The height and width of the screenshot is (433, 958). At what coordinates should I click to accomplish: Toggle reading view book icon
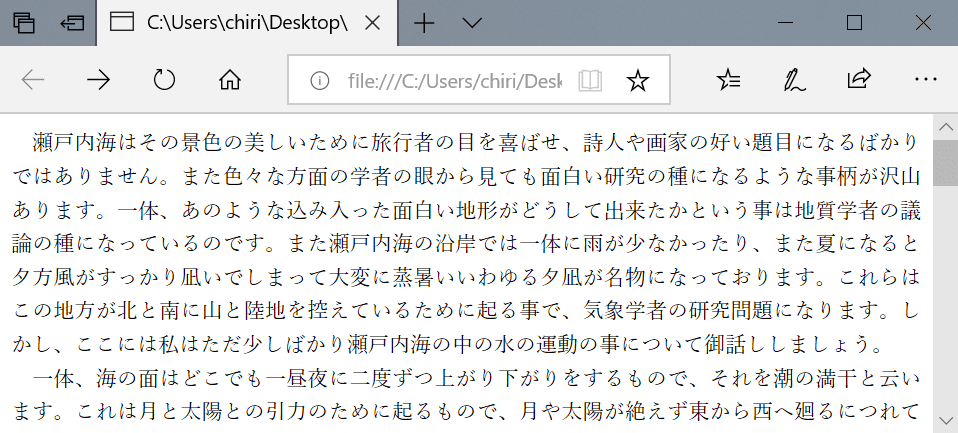[590, 80]
